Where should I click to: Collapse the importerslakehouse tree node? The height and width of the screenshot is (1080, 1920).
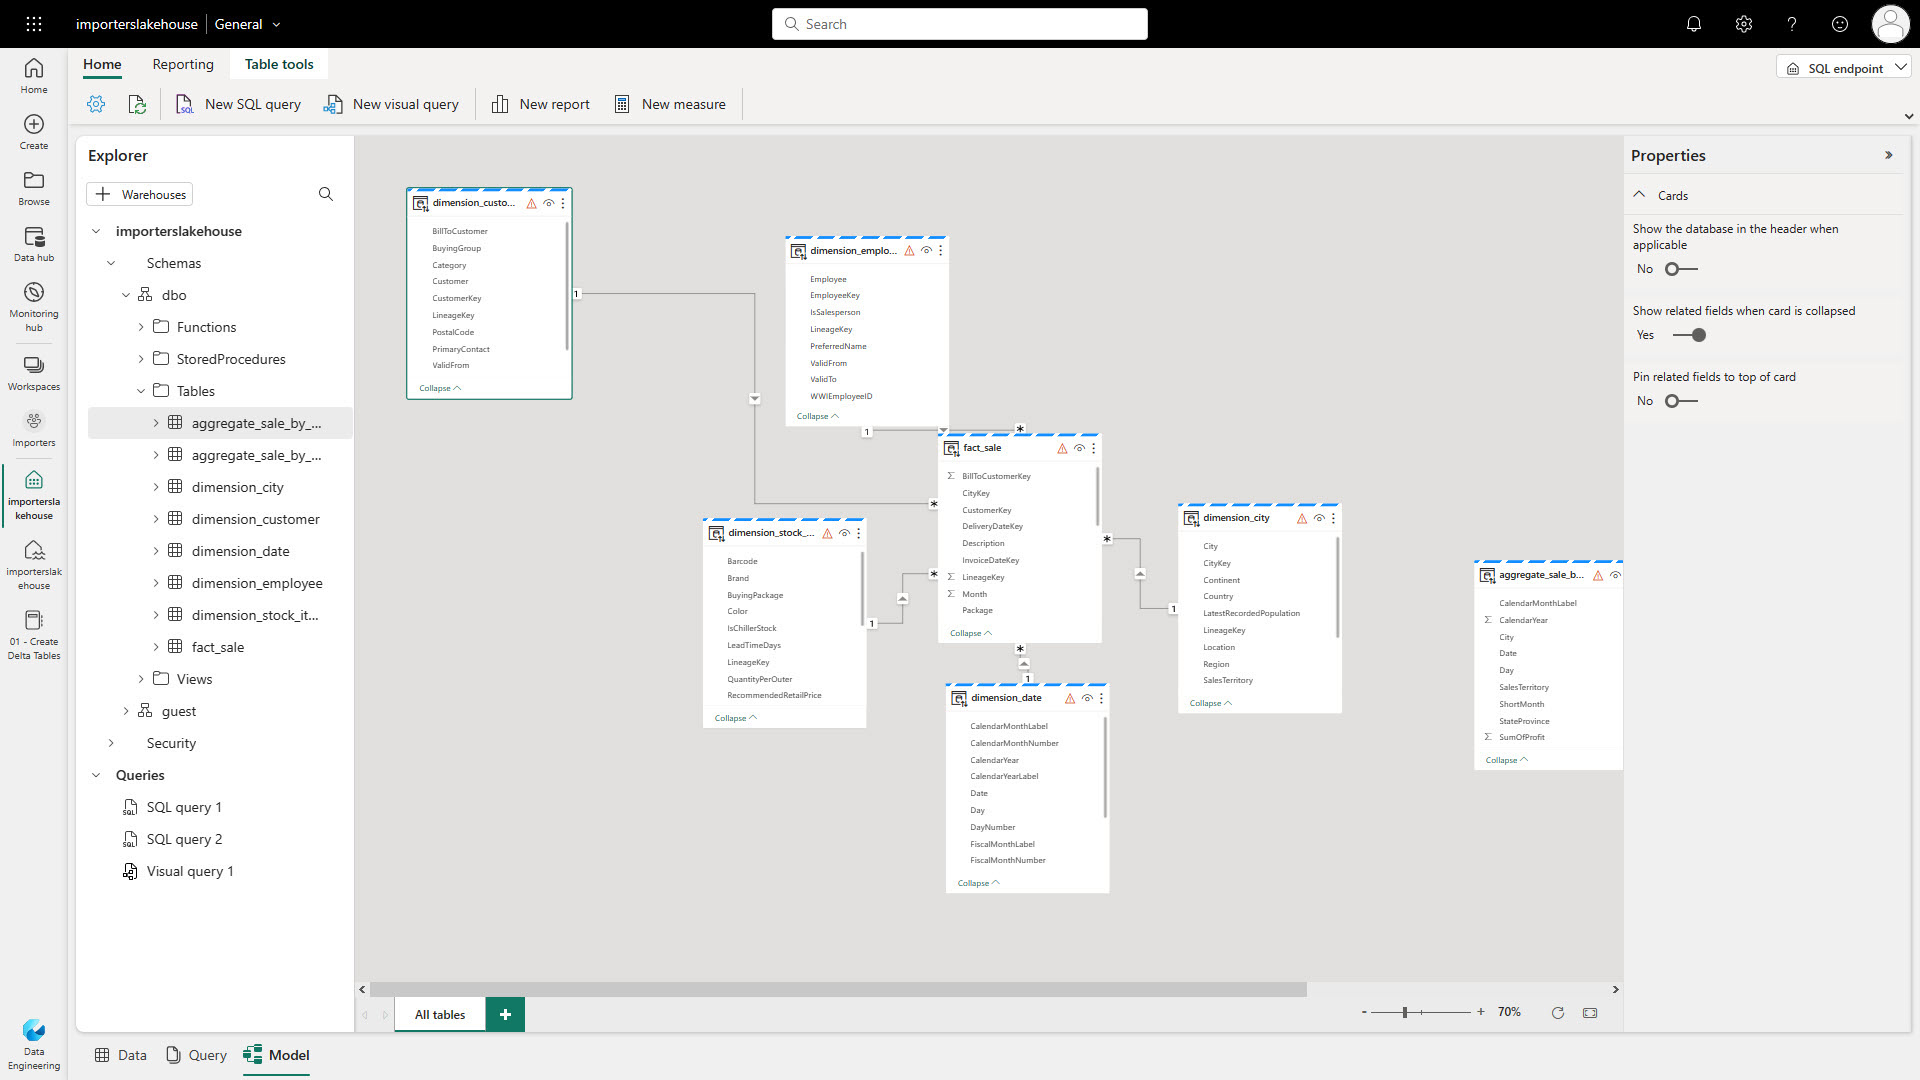point(96,231)
